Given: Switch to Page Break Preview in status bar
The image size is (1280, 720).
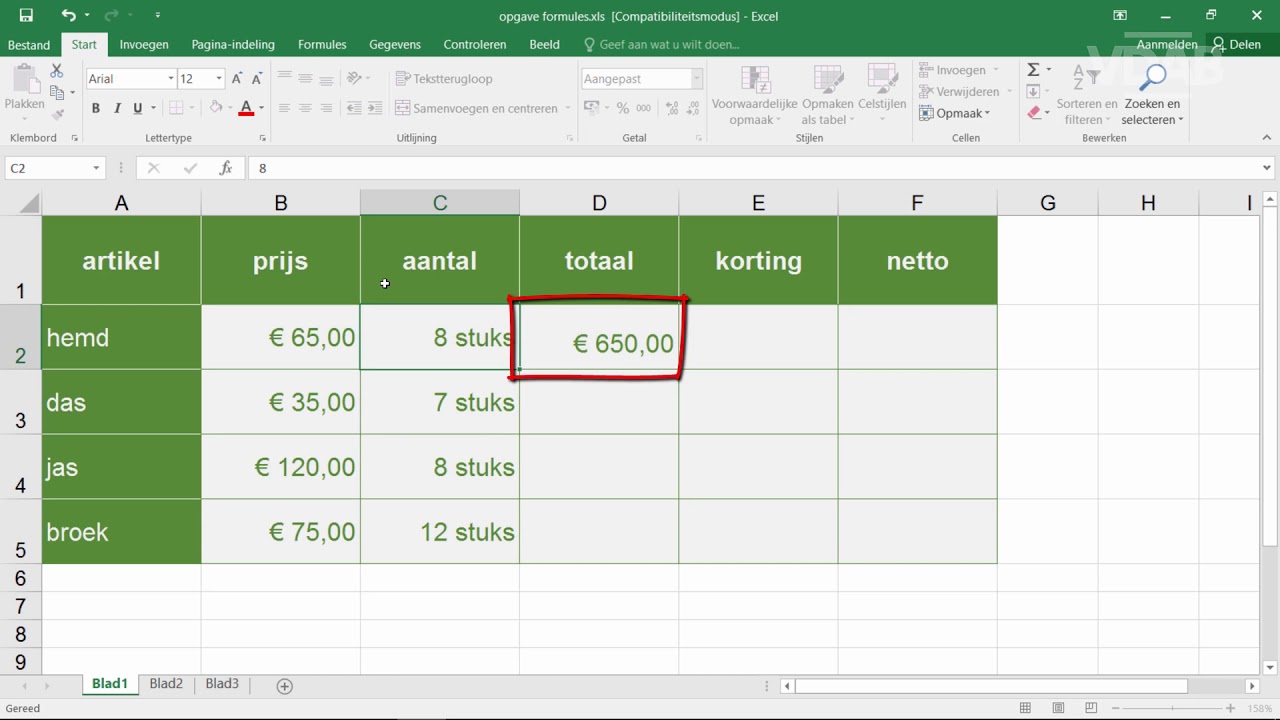Looking at the screenshot, I should 1092,708.
